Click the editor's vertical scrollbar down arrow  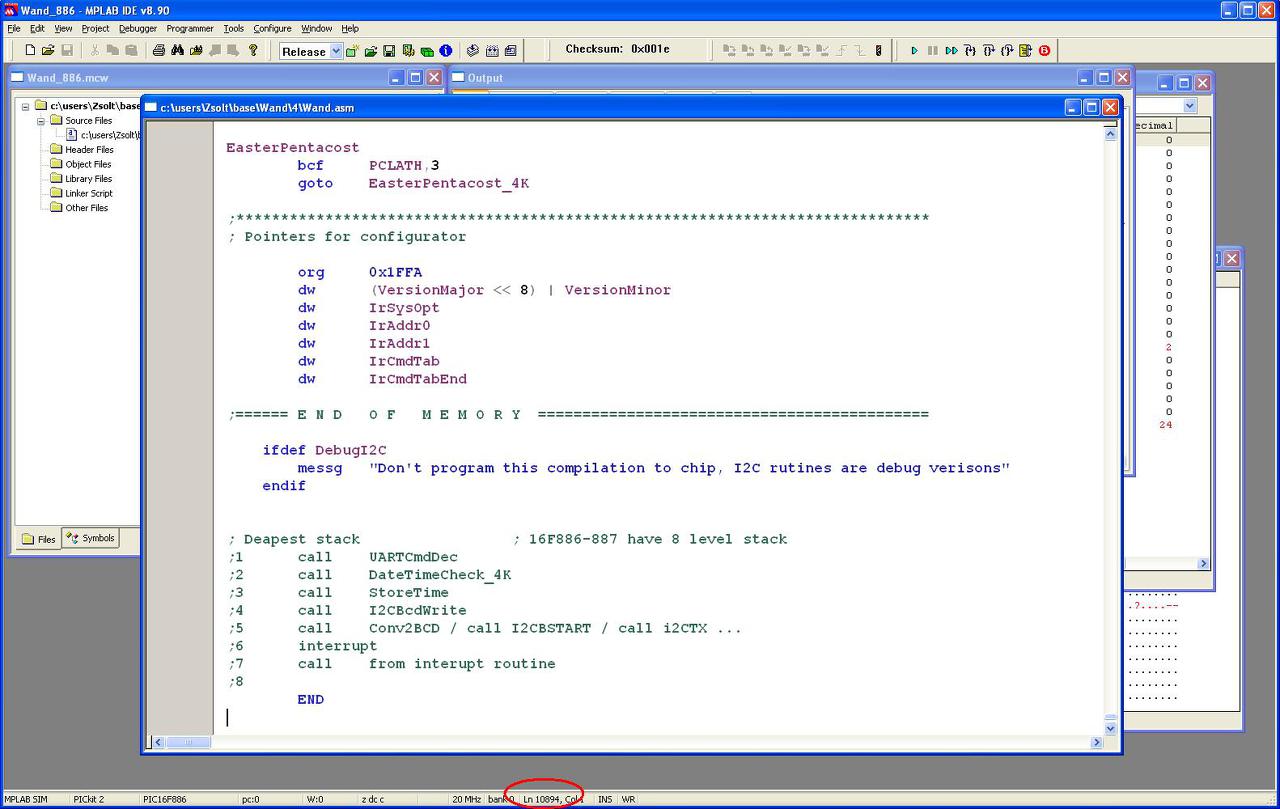[1110, 729]
